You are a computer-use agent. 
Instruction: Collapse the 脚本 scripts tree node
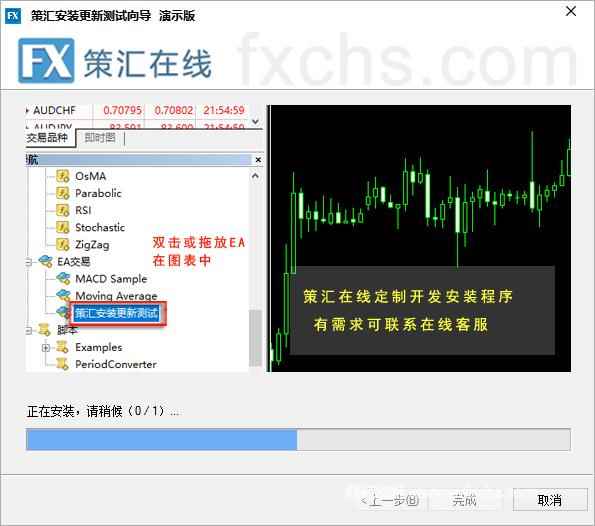29,331
